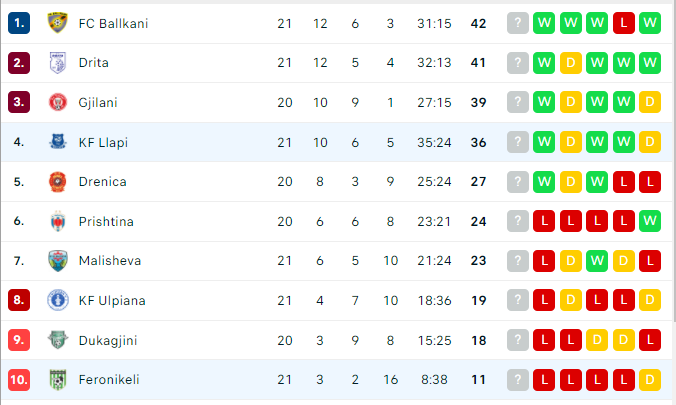The width and height of the screenshot is (676, 405).
Task: Click the KF Ulpiana team logo
Action: point(57,300)
